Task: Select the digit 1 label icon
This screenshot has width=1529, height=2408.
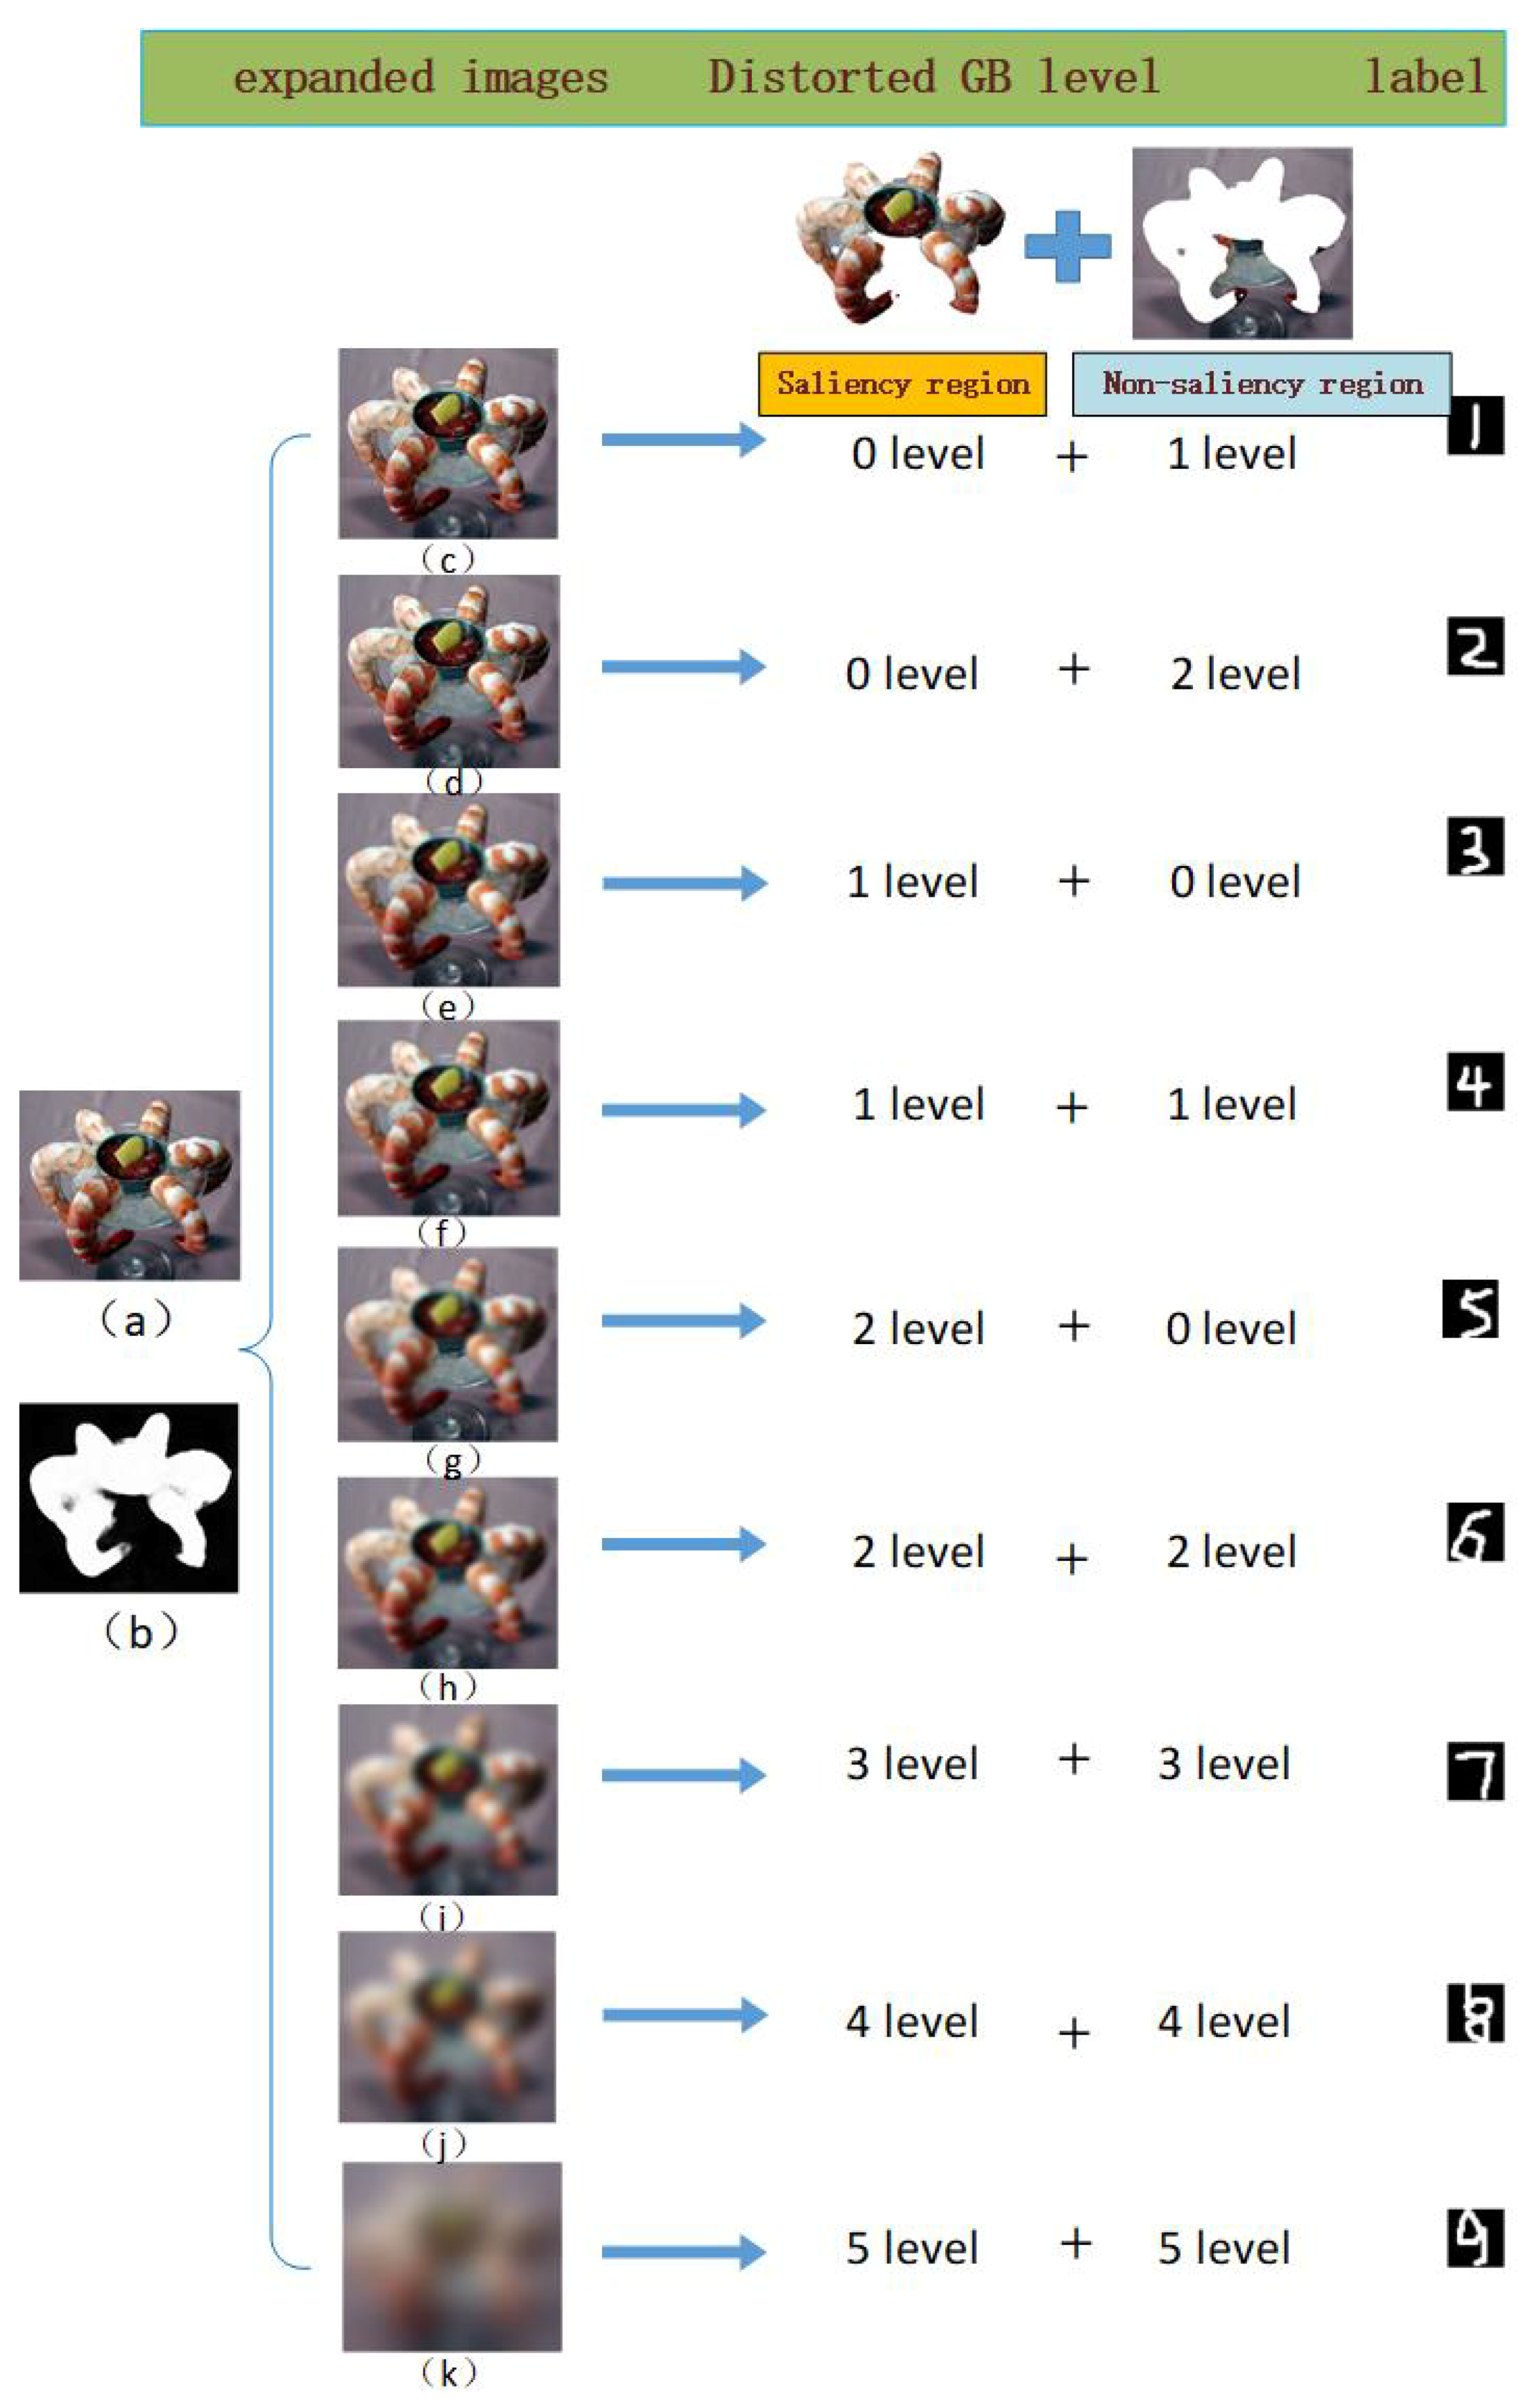Action: coord(1476,426)
